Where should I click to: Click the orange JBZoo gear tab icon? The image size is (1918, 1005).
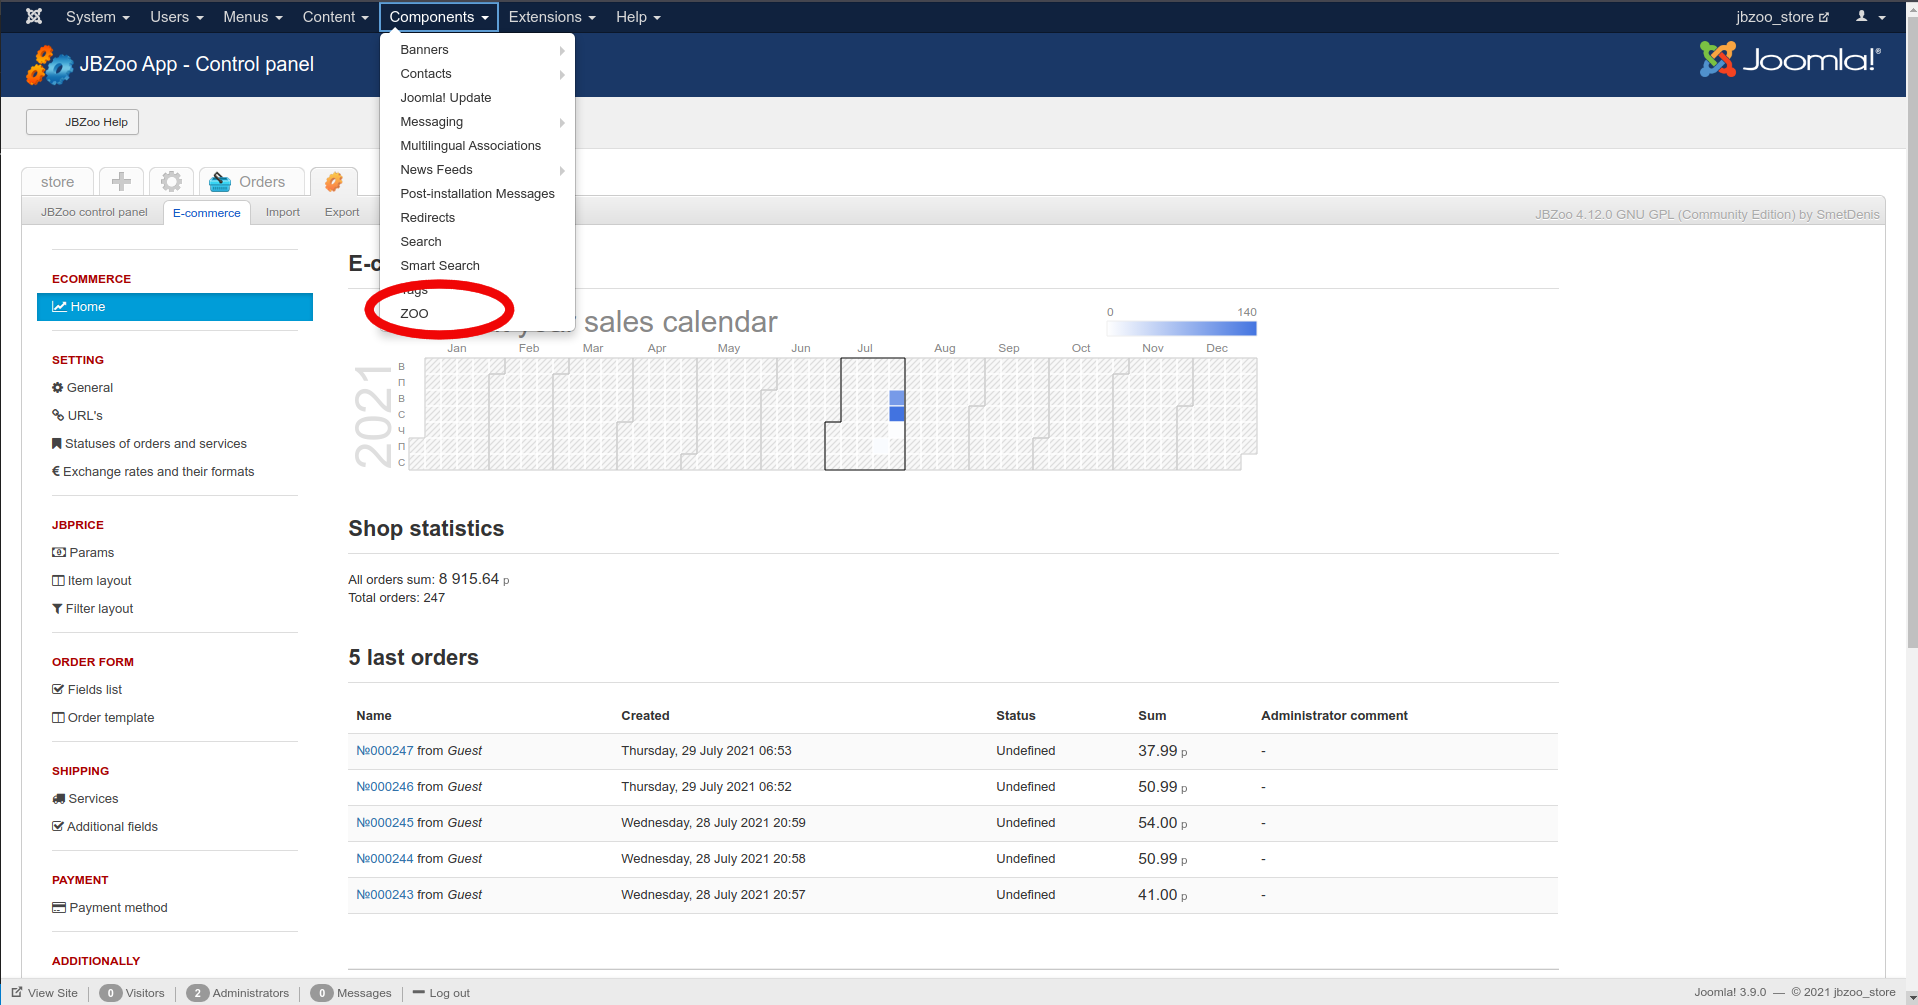(333, 181)
